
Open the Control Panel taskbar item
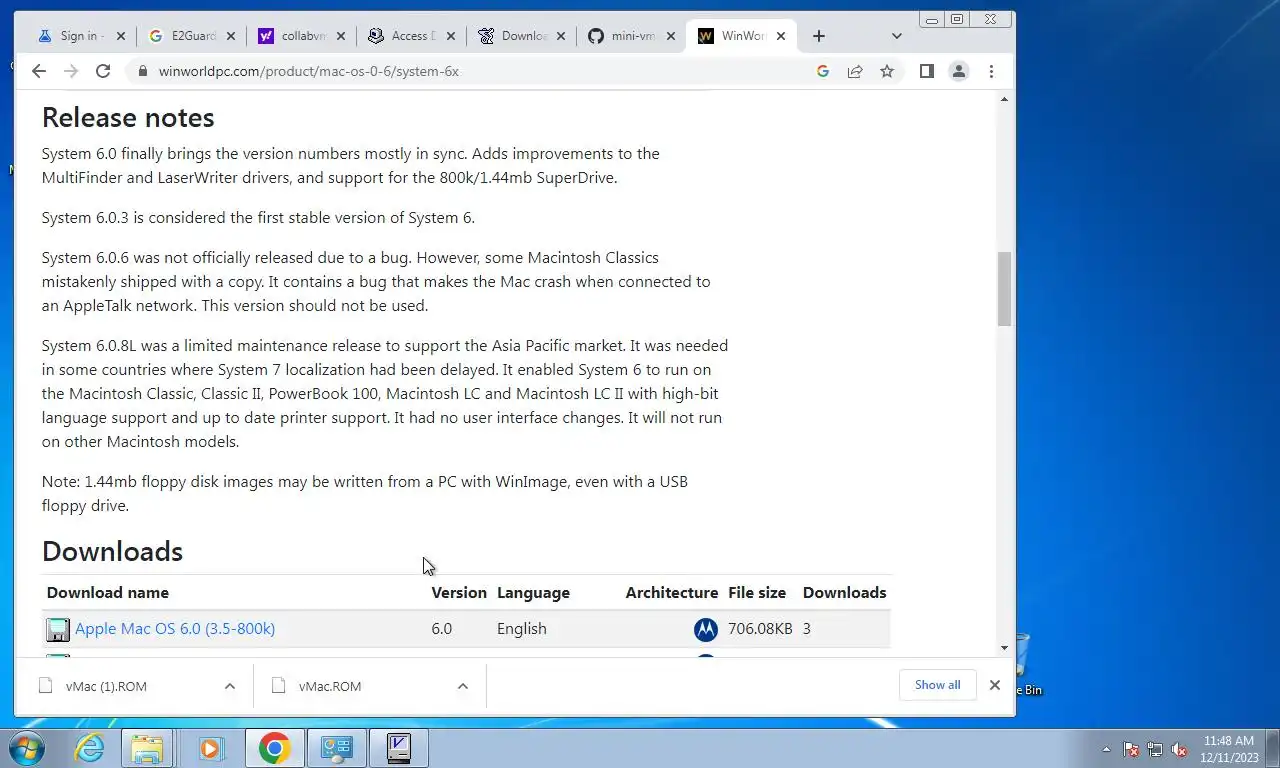point(336,748)
